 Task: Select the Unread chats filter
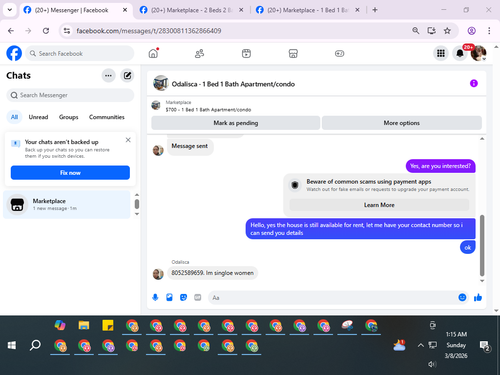(38, 117)
